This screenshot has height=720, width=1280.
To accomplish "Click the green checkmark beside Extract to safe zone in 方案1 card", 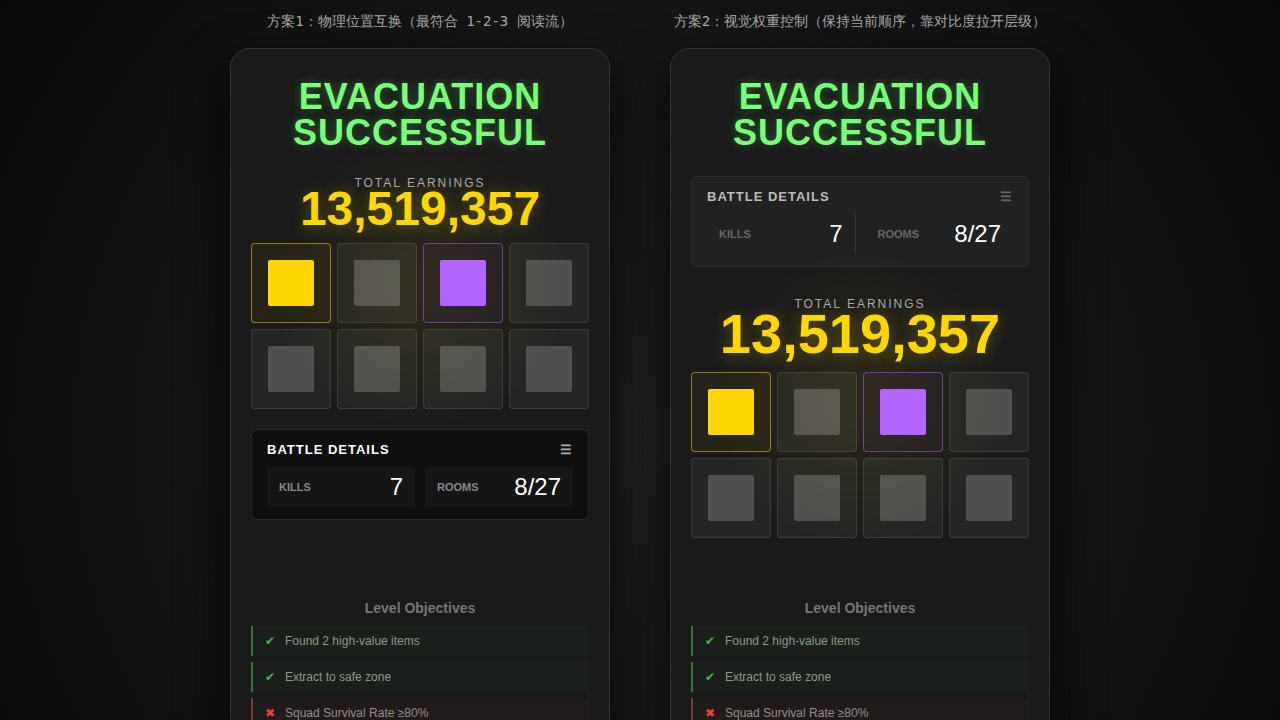I will [270, 677].
